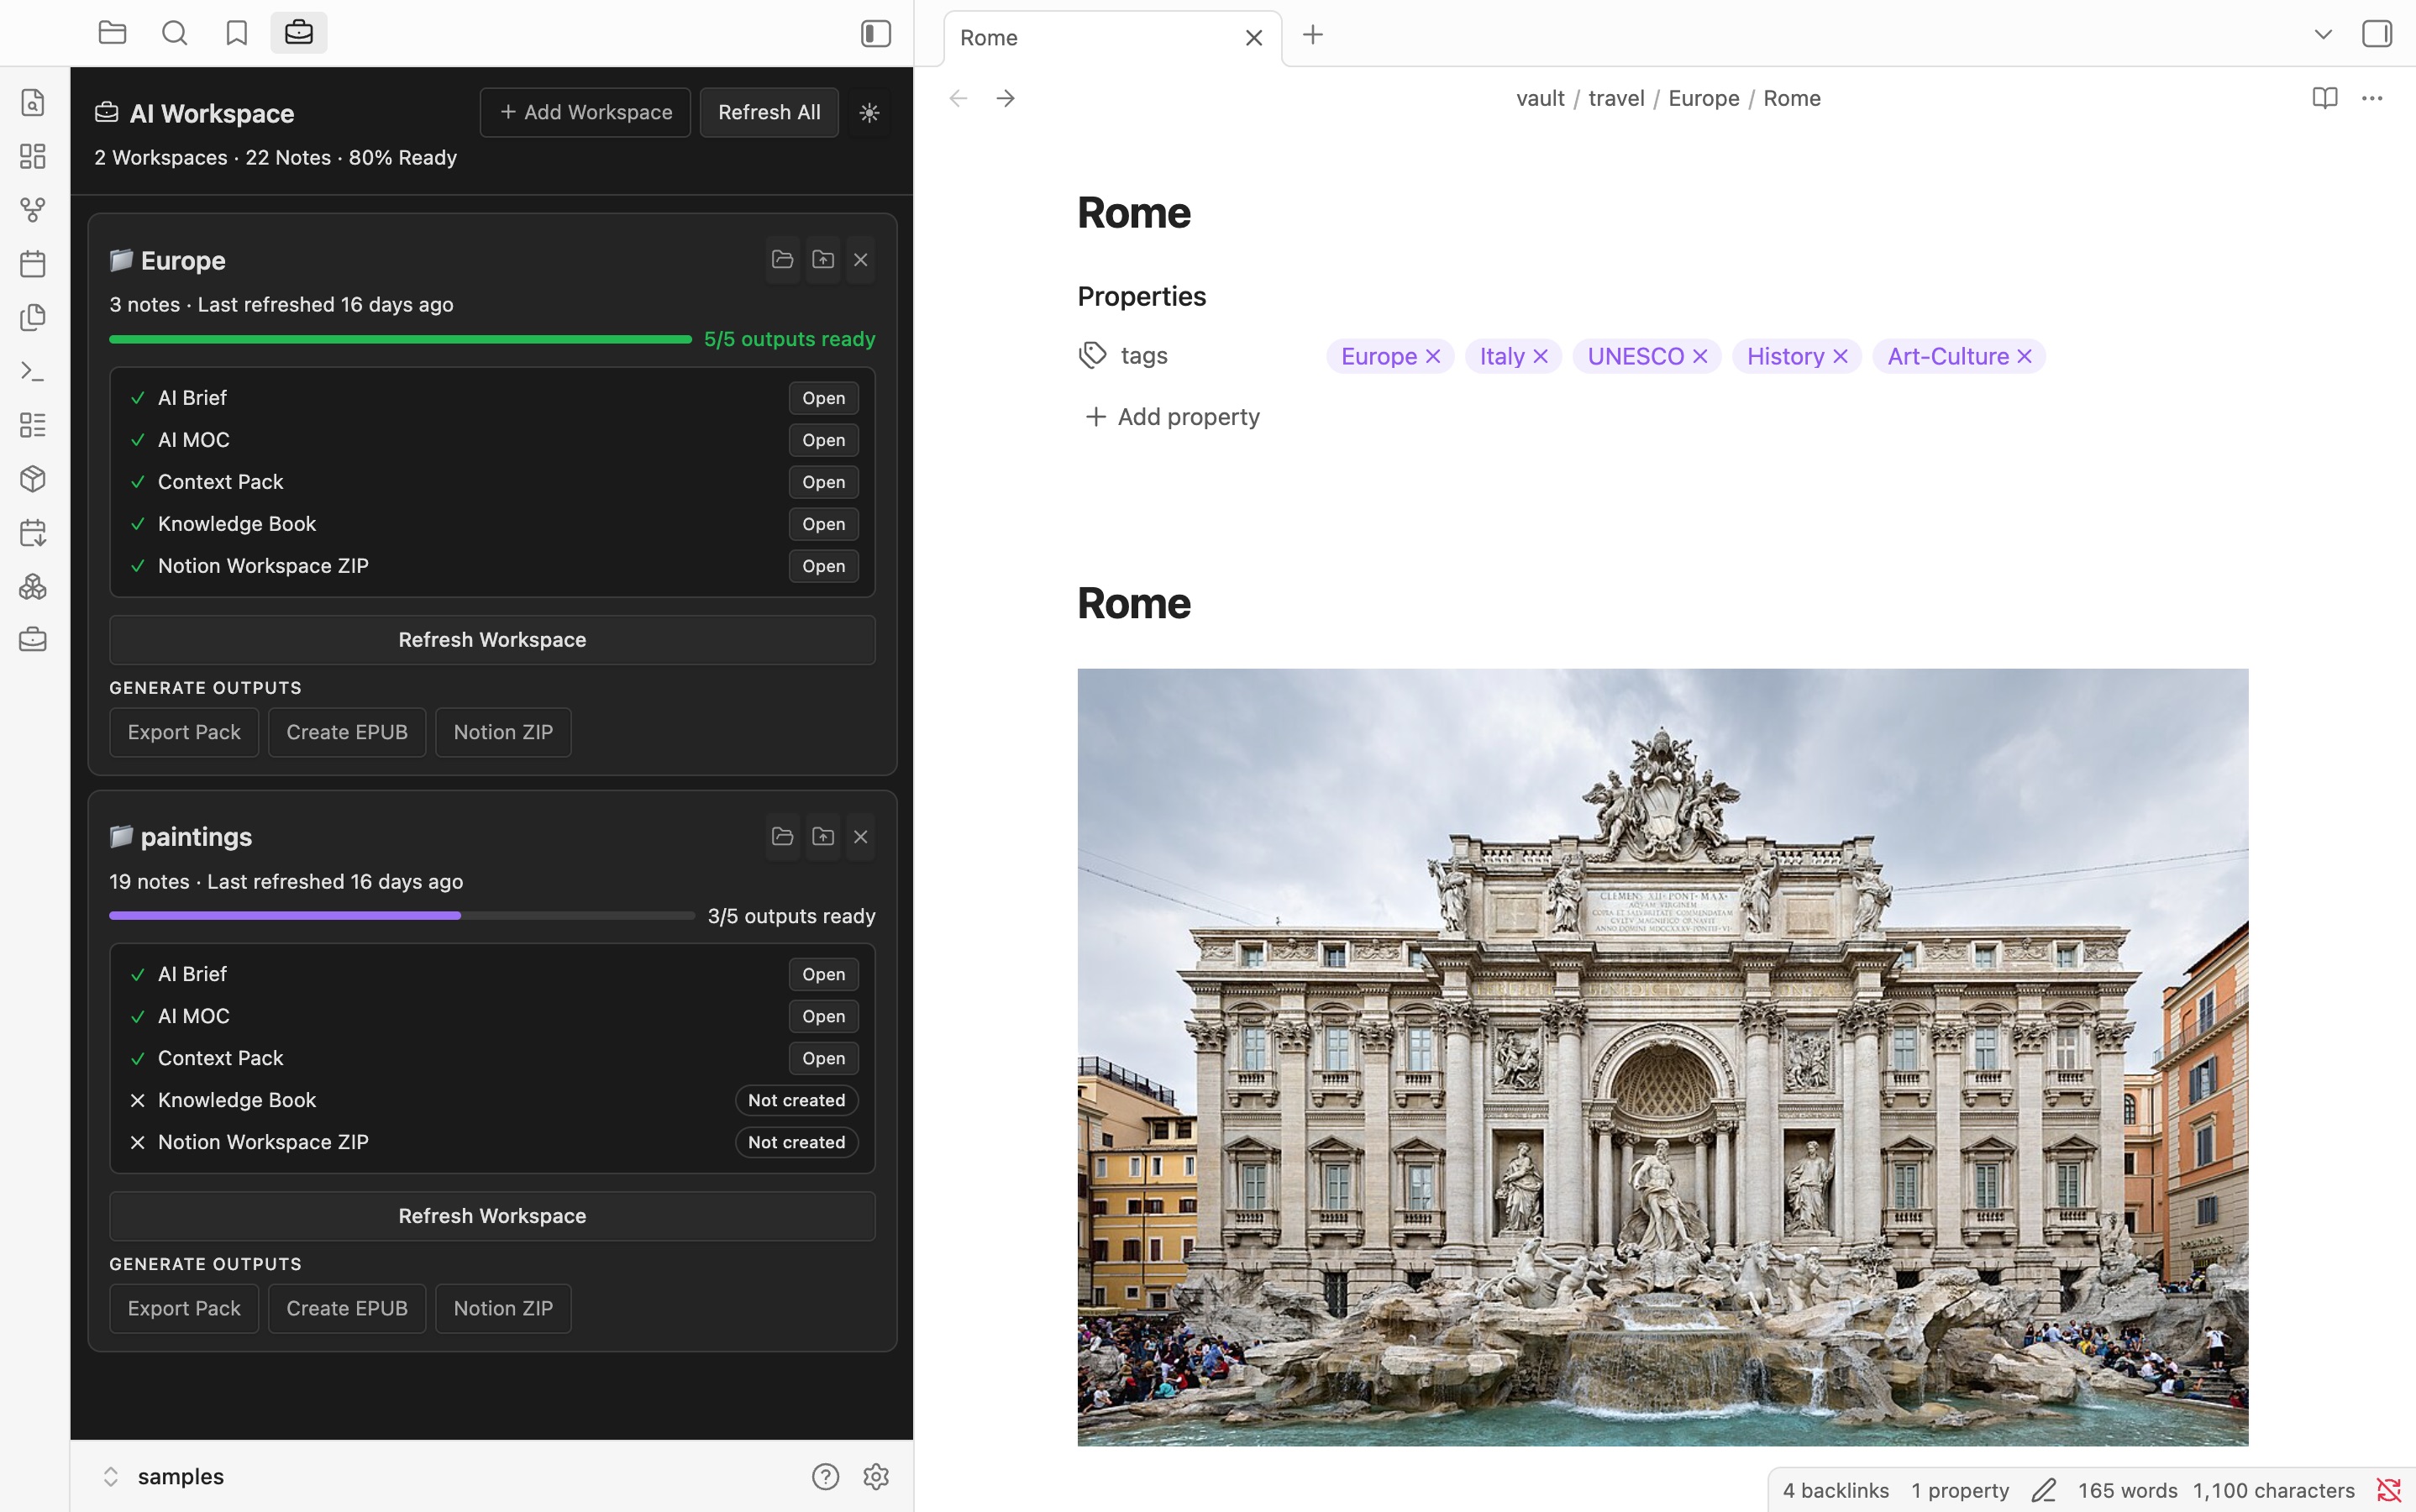Open the command palette terminal icon
This screenshot has height=1512, width=2416.
tap(33, 371)
